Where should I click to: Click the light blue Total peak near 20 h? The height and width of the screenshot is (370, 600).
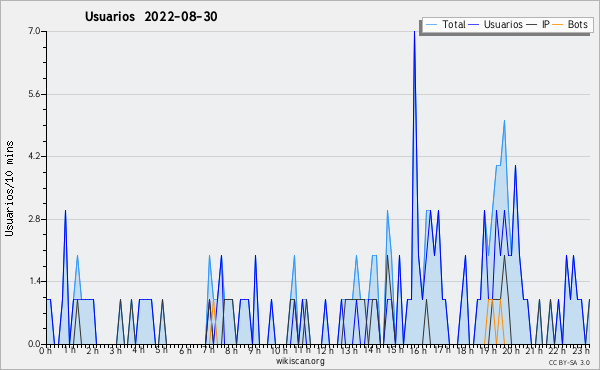[504, 121]
